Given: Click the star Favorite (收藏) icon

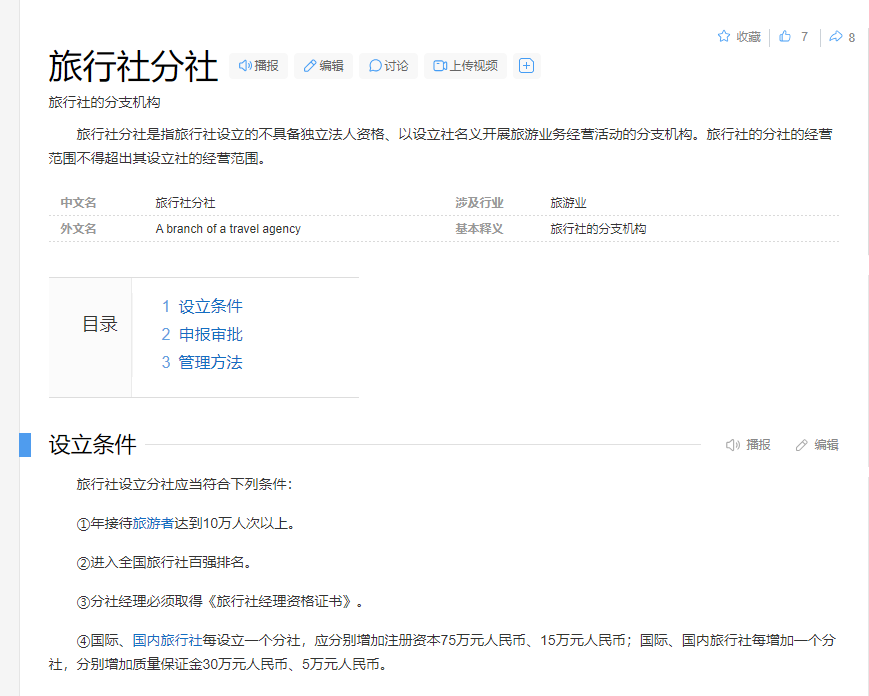Looking at the screenshot, I should (724, 37).
